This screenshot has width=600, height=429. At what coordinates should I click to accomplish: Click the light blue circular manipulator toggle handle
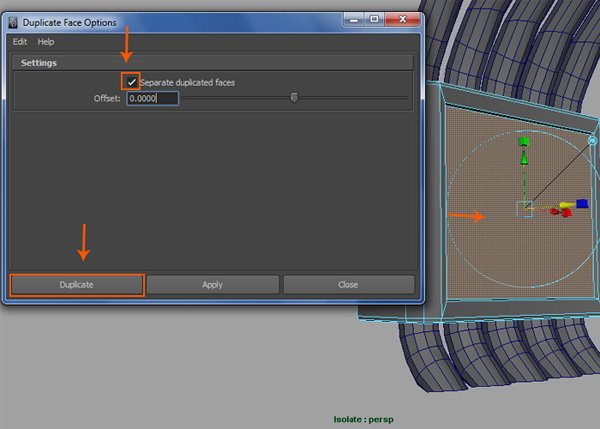593,141
